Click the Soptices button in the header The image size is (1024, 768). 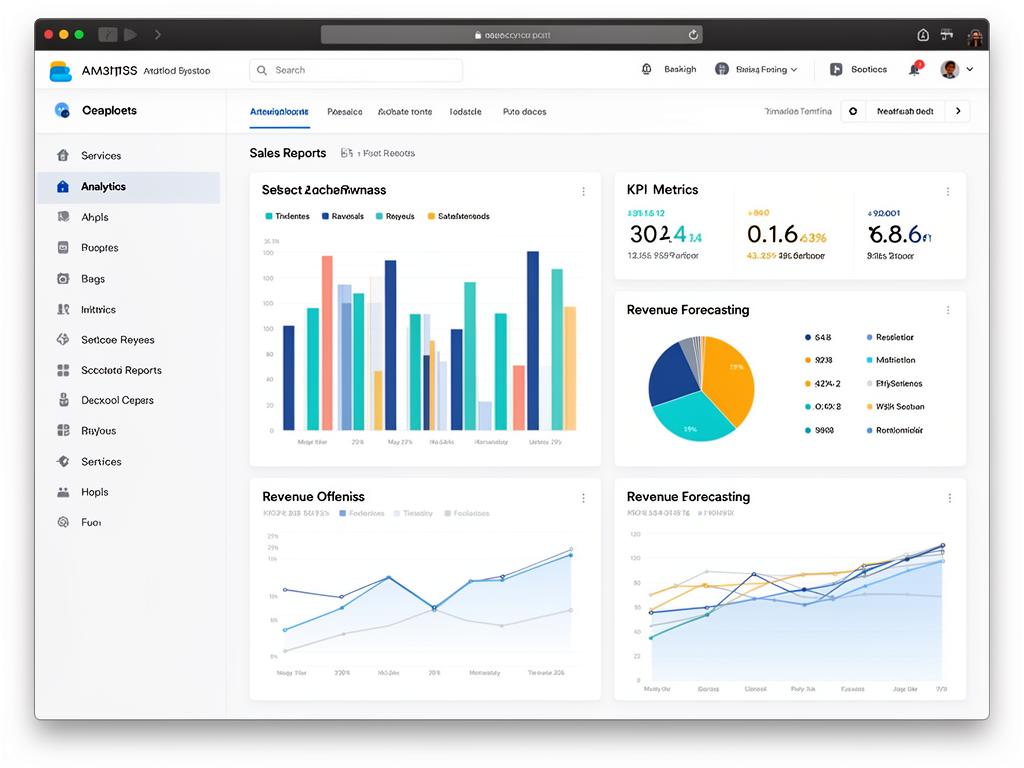tap(859, 70)
